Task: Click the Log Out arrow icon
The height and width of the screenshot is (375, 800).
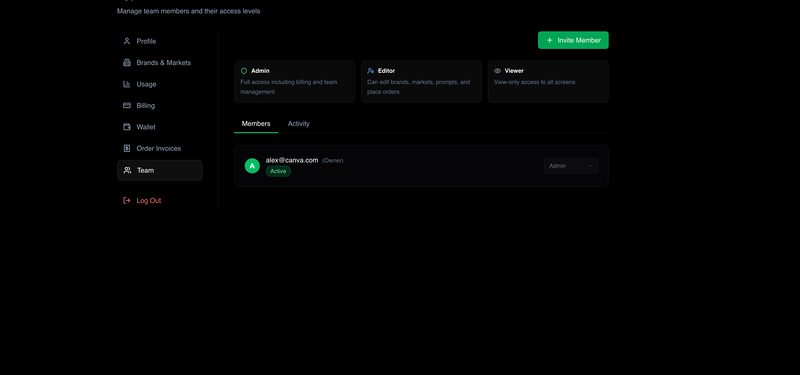Action: click(127, 201)
